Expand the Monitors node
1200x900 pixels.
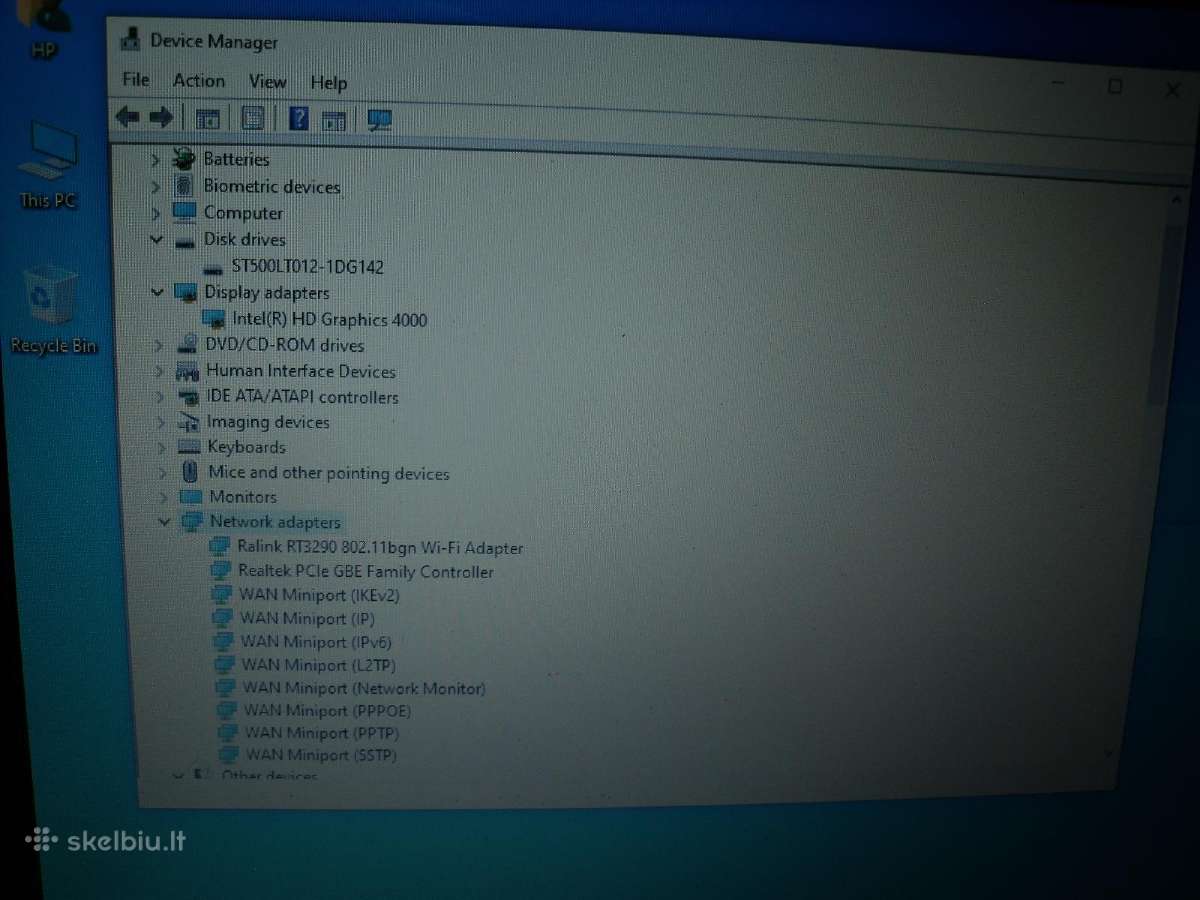(162, 496)
